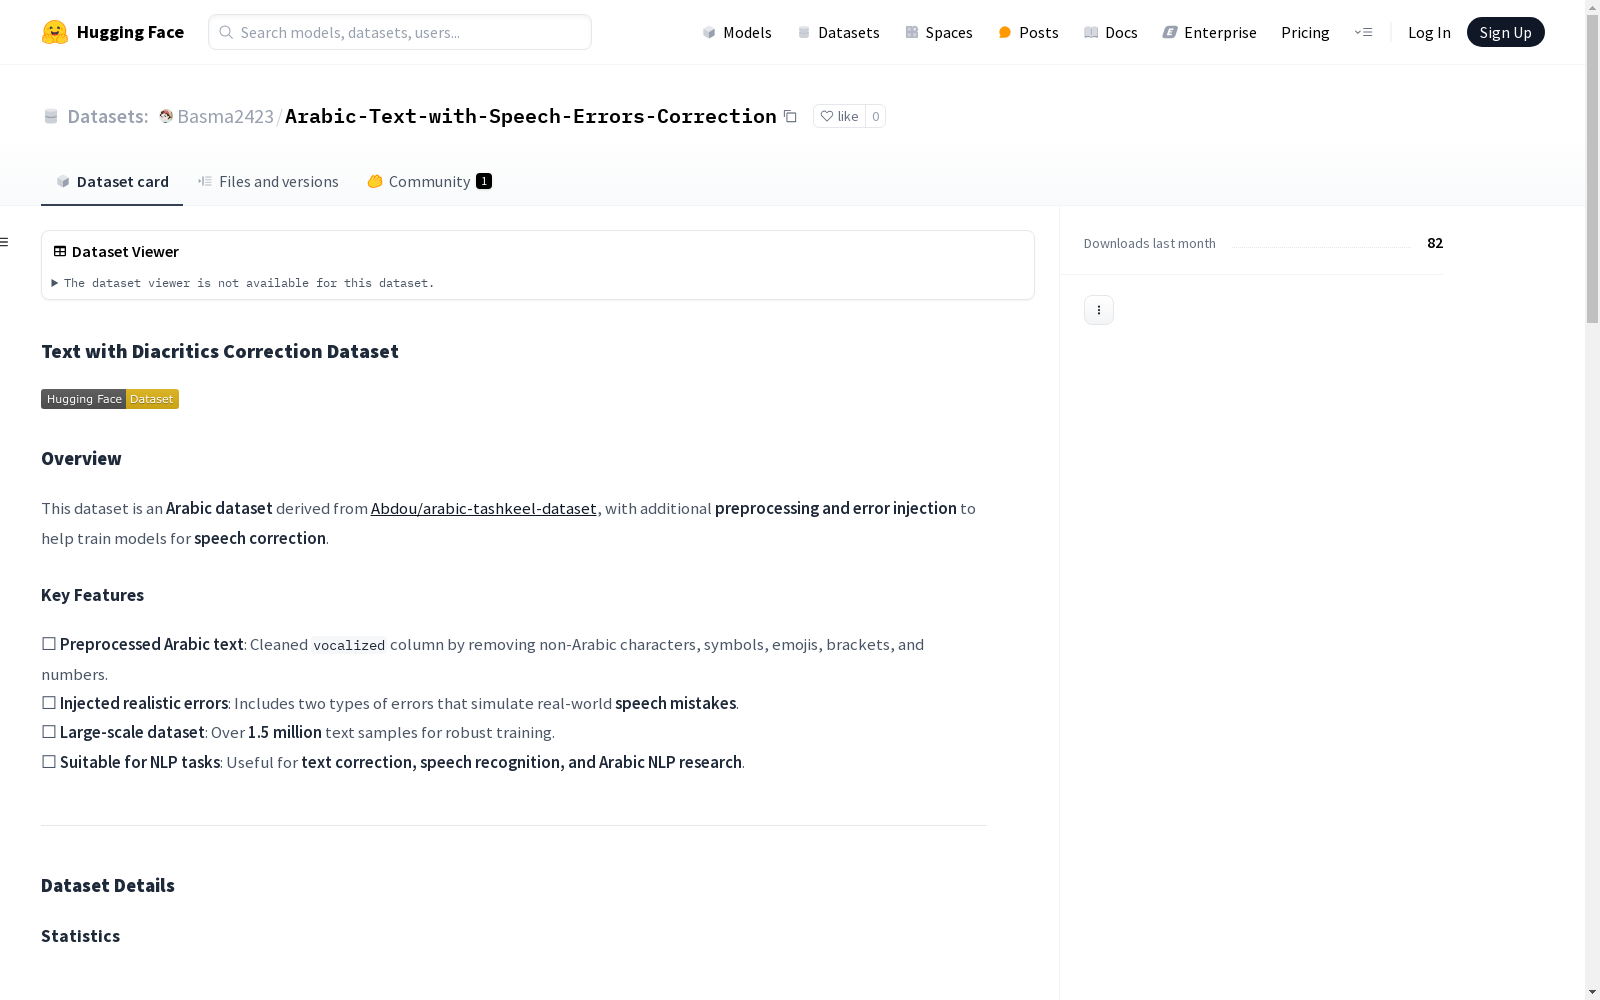The image size is (1600, 1000).
Task: Switch to Files and versions tab
Action: click(268, 181)
